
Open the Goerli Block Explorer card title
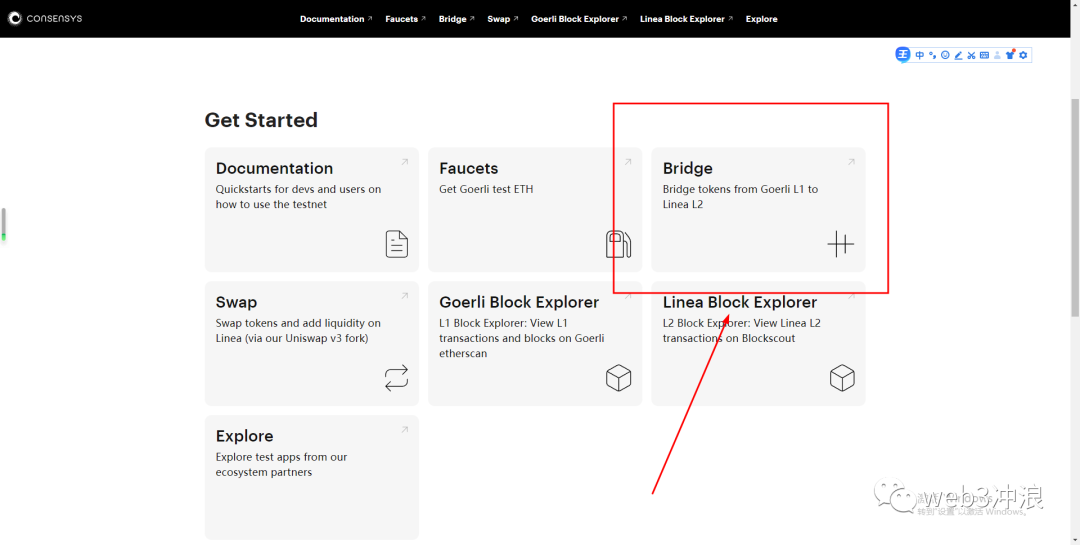tap(519, 302)
